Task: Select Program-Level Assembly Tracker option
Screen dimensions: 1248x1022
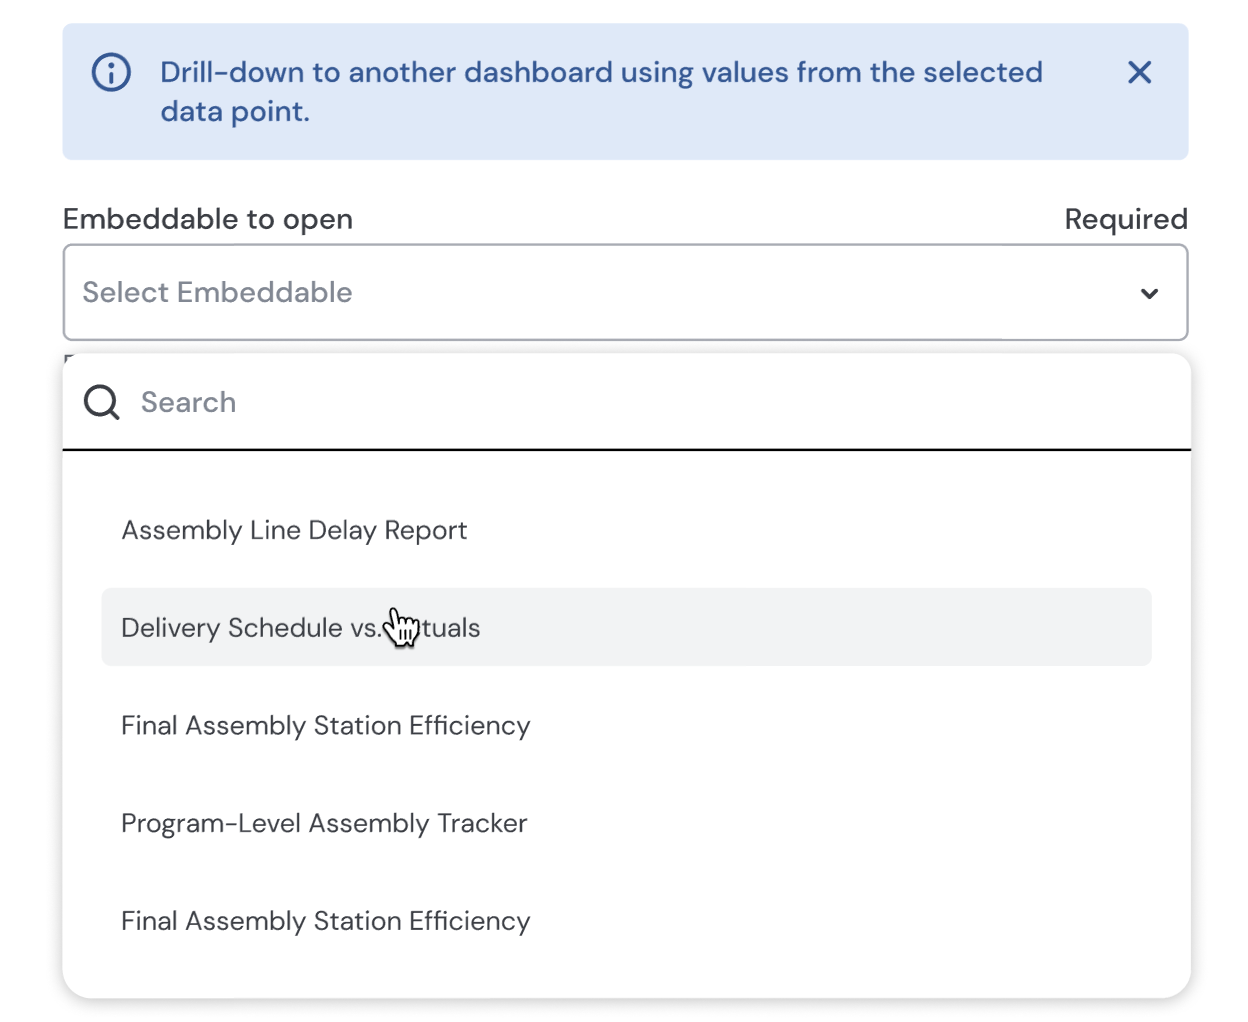Action: (324, 823)
